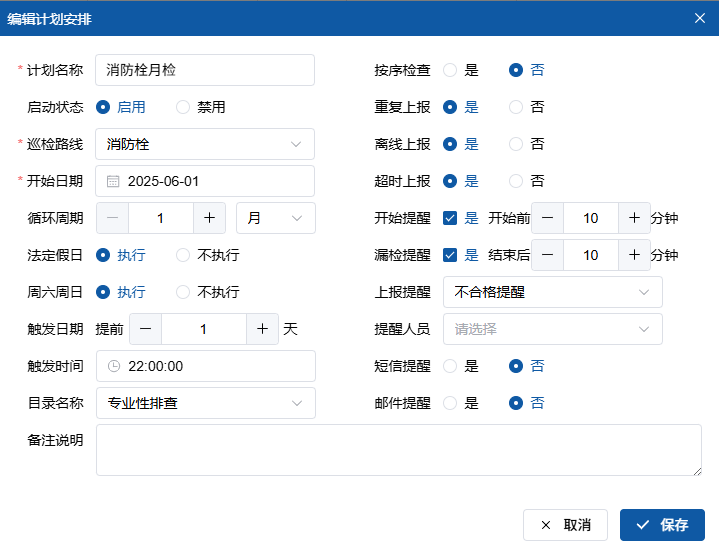
Task: Increase 触发日期 days with plus icon
Action: click(262, 329)
